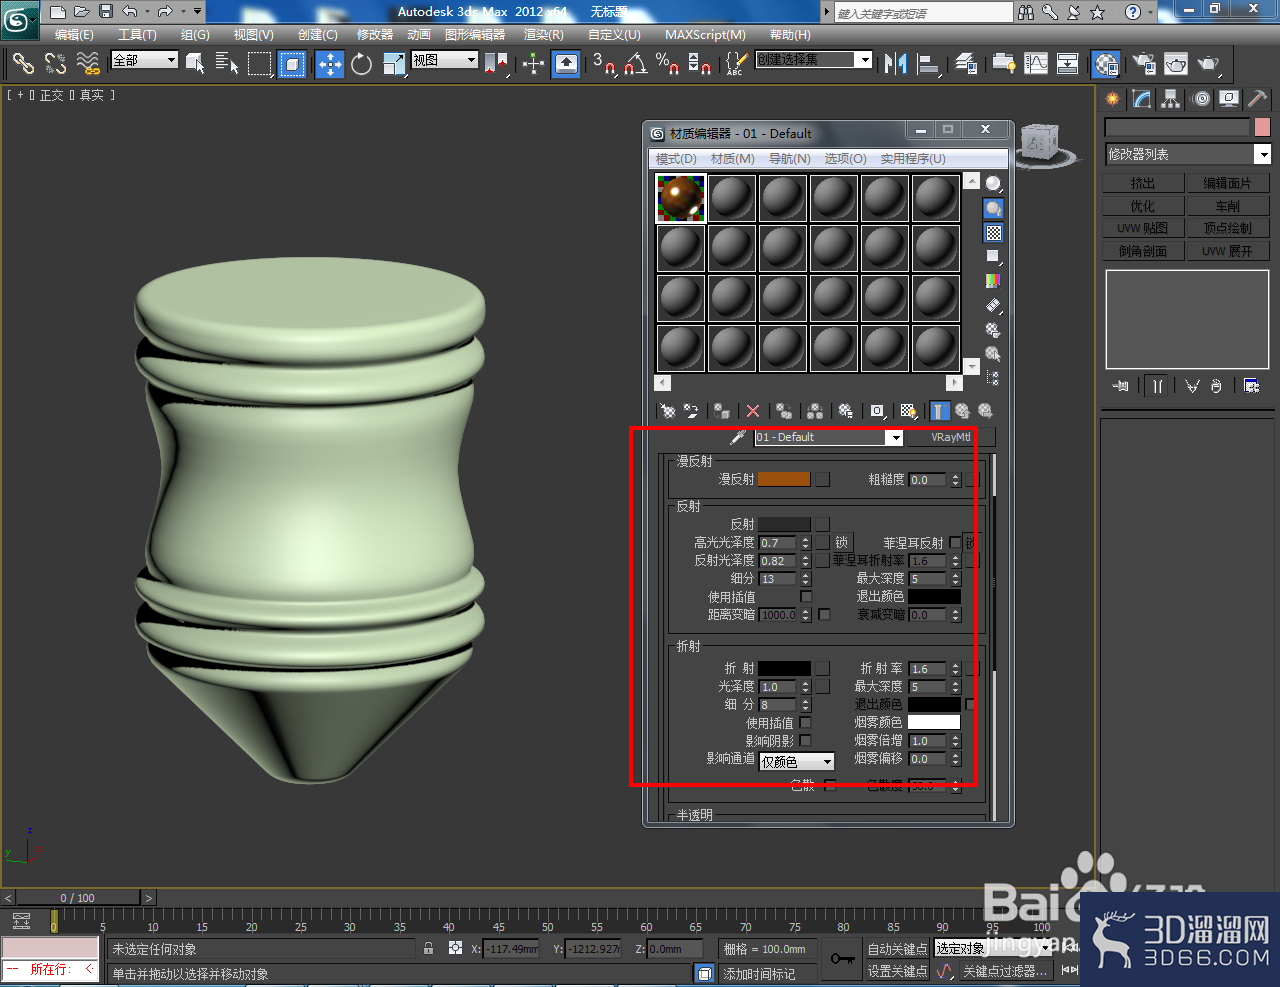
Task: Select the Link tool in main toolbar
Action: click(22, 64)
